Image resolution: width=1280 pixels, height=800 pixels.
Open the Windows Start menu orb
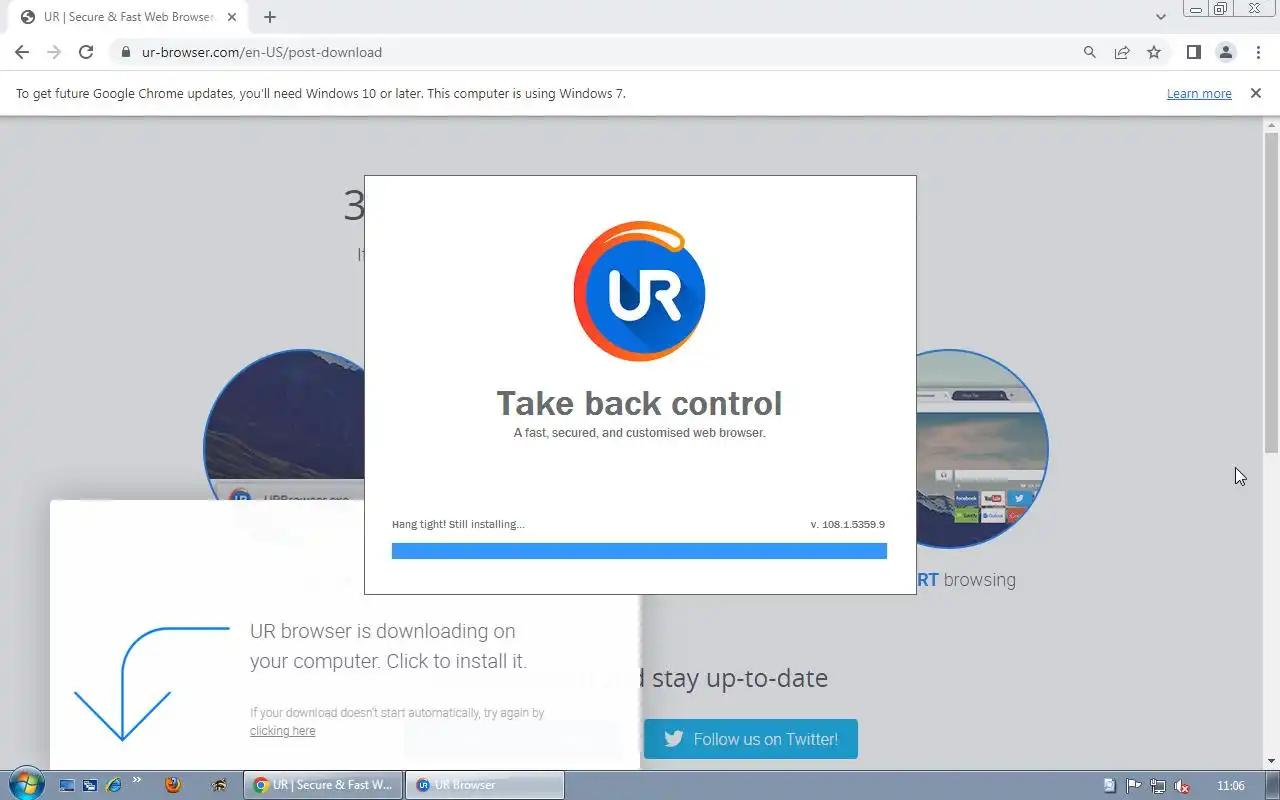[26, 784]
